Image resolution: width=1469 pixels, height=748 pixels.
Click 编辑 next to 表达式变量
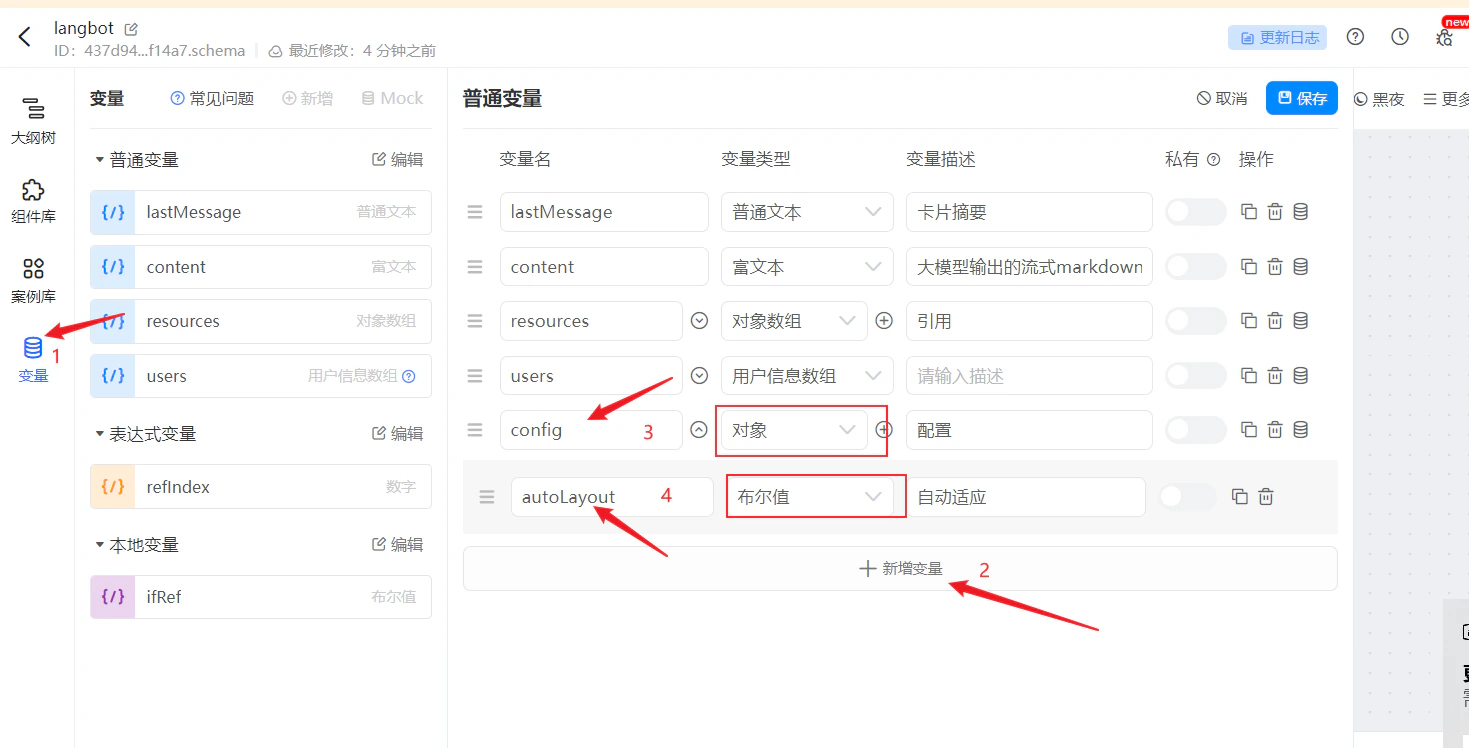pos(398,434)
